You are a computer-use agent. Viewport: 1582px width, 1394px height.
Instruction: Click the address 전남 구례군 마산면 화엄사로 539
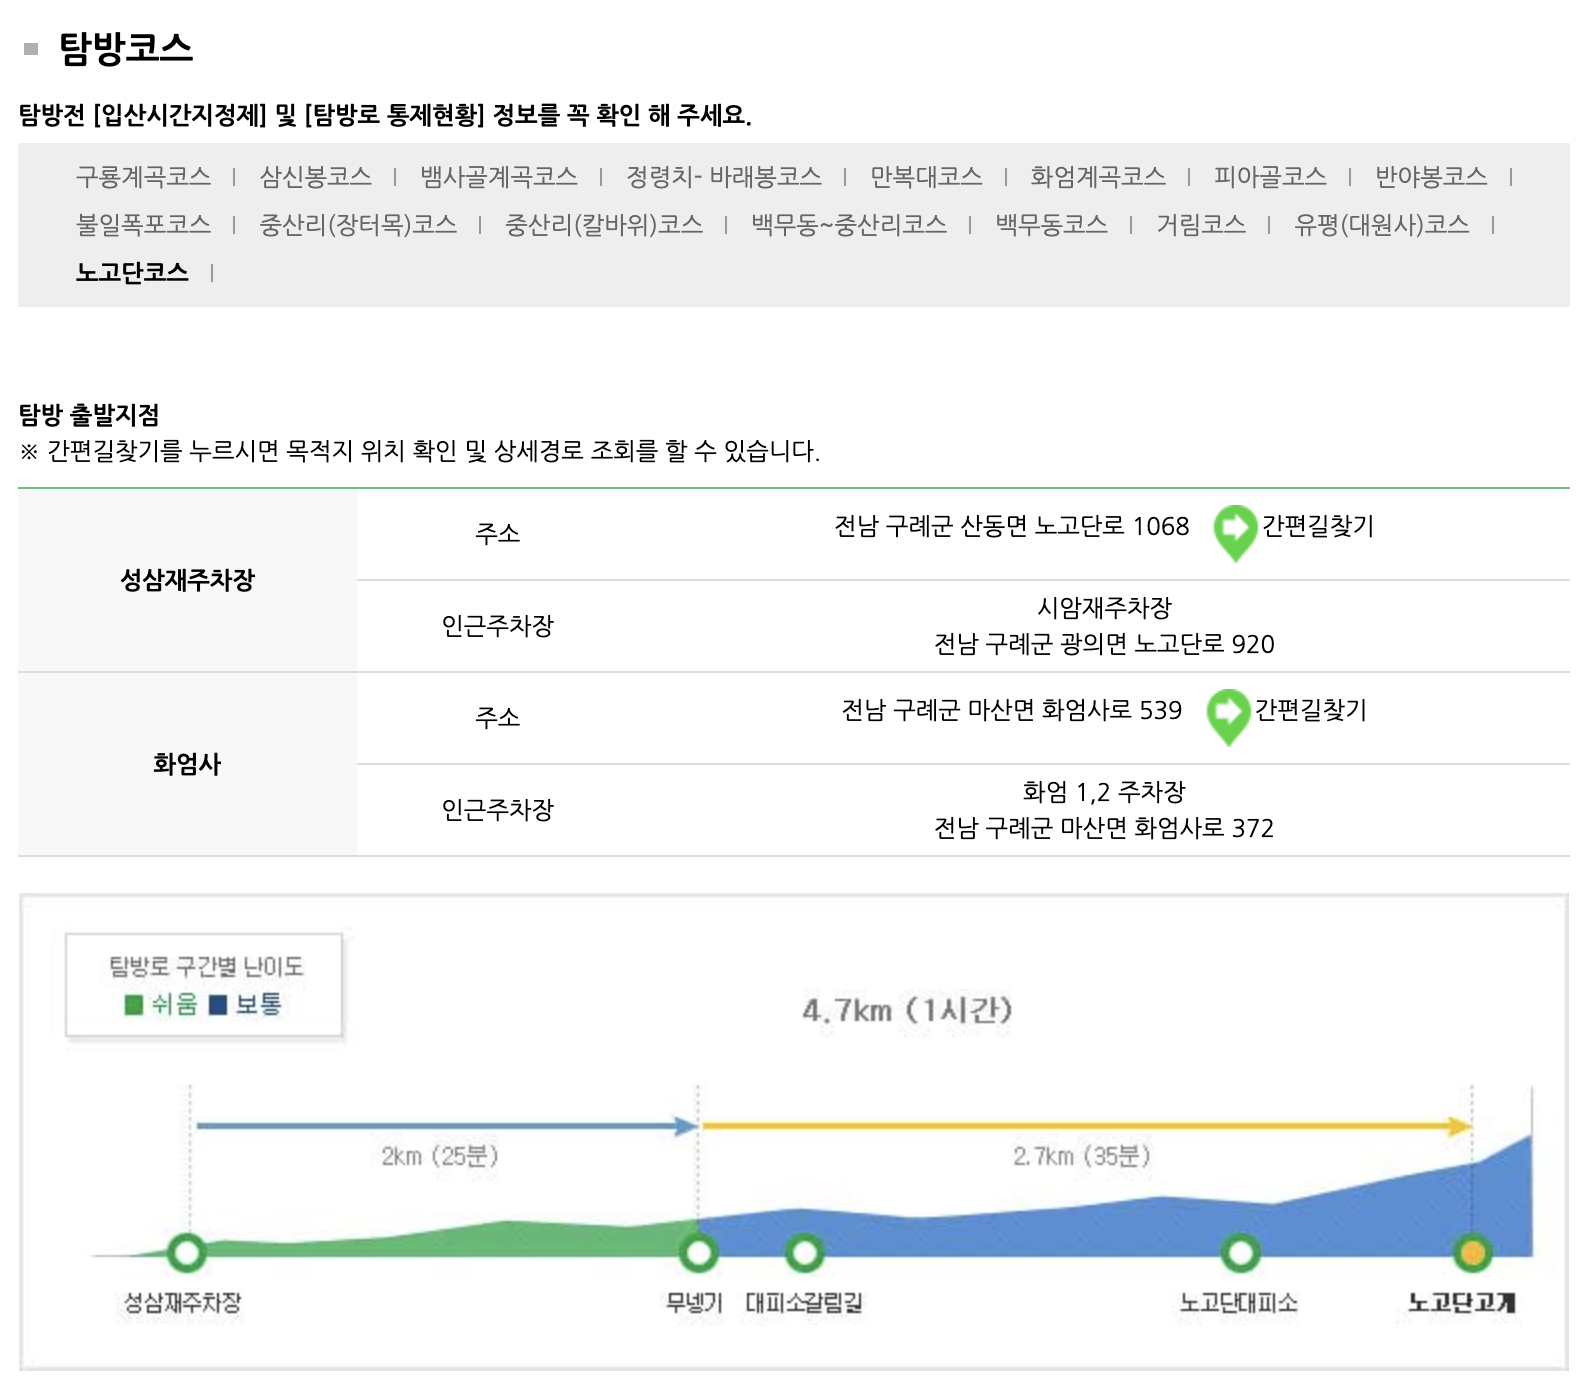(1012, 710)
